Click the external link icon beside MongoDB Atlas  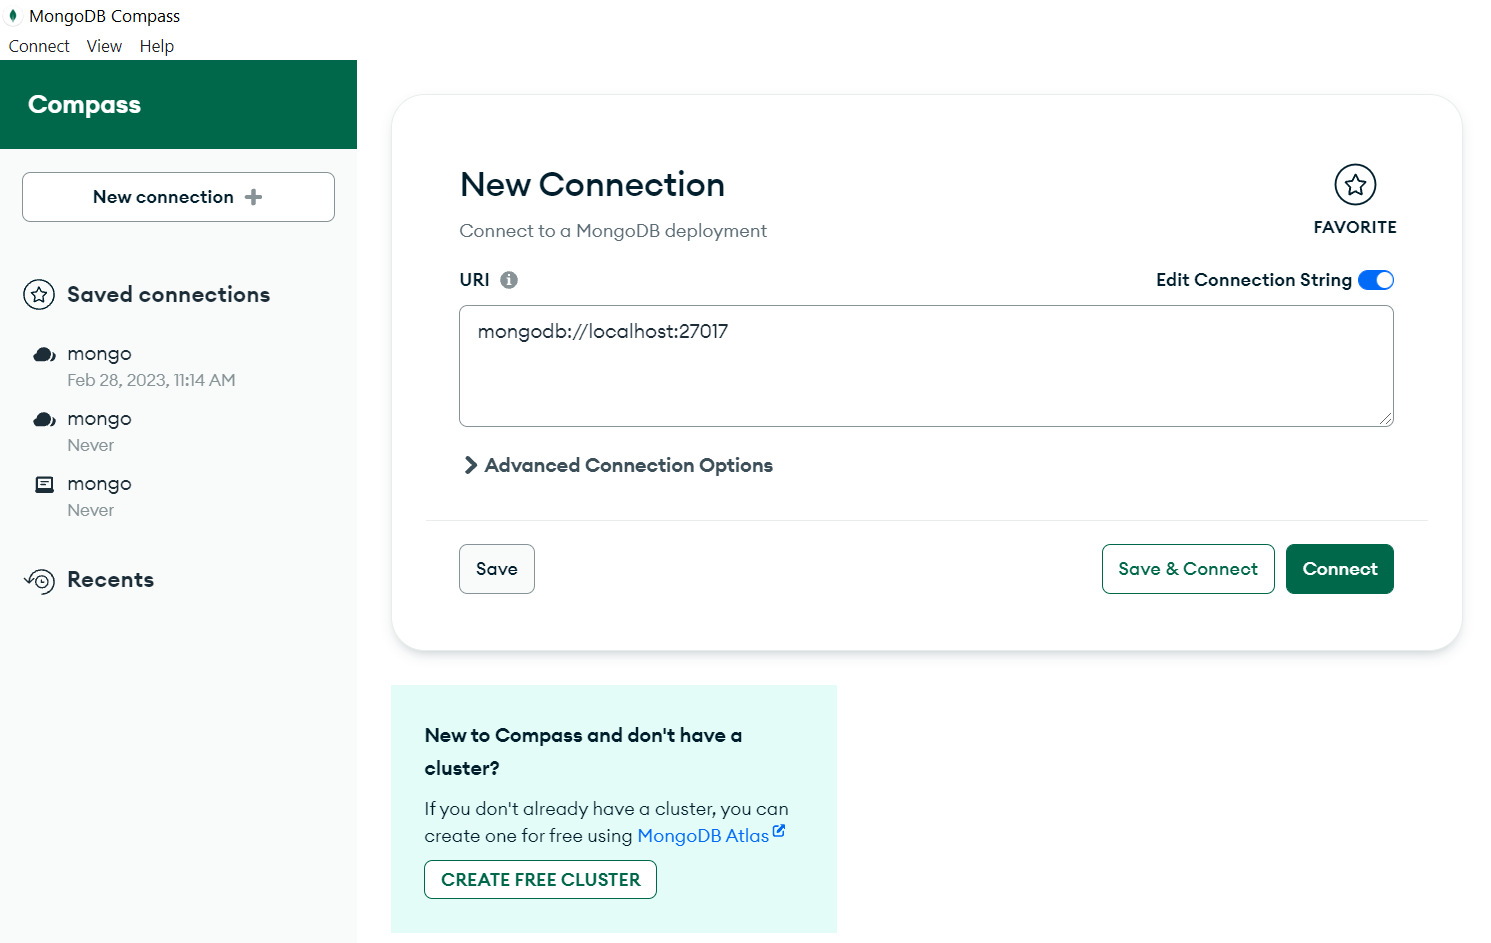click(779, 831)
